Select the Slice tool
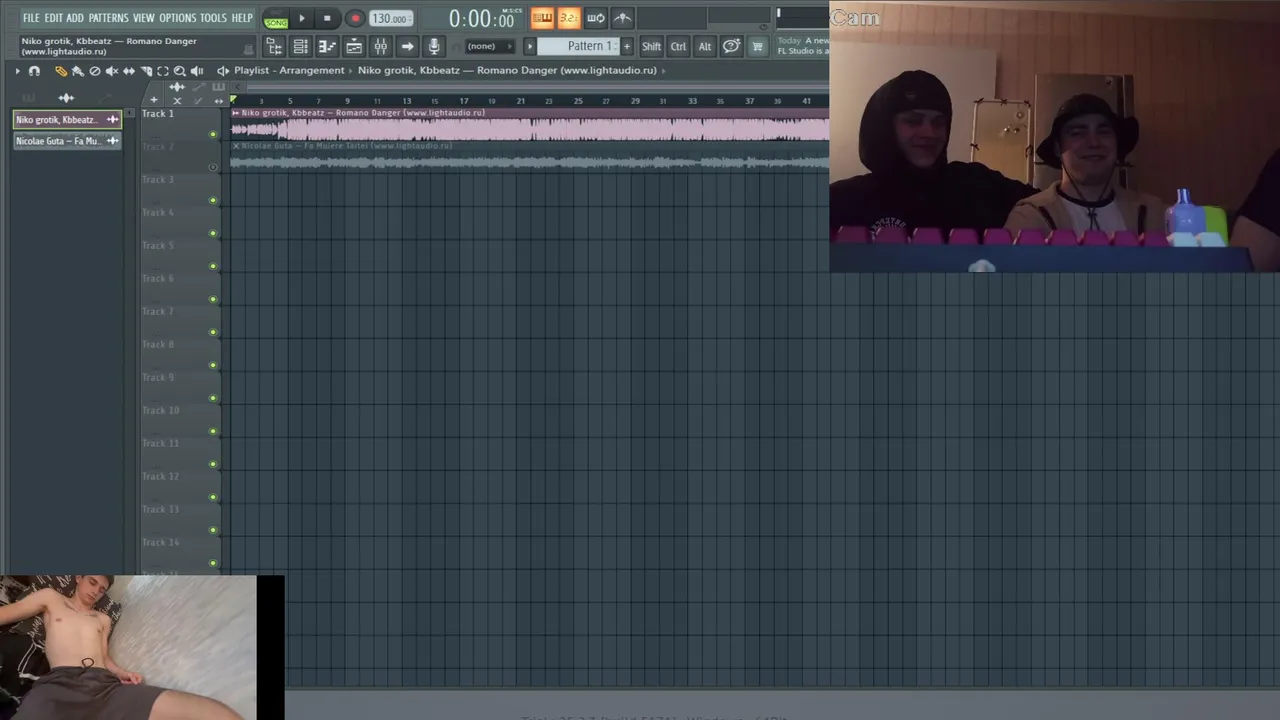The image size is (1280, 720). [x=146, y=71]
